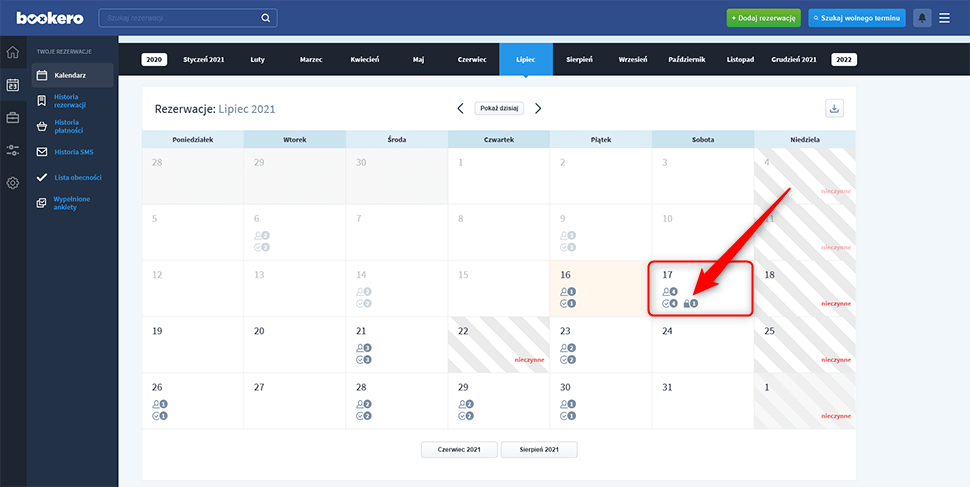Viewport: 970px width, 487px height.
Task: Click Czerwiec 2021 button below calendar
Action: tap(459, 449)
